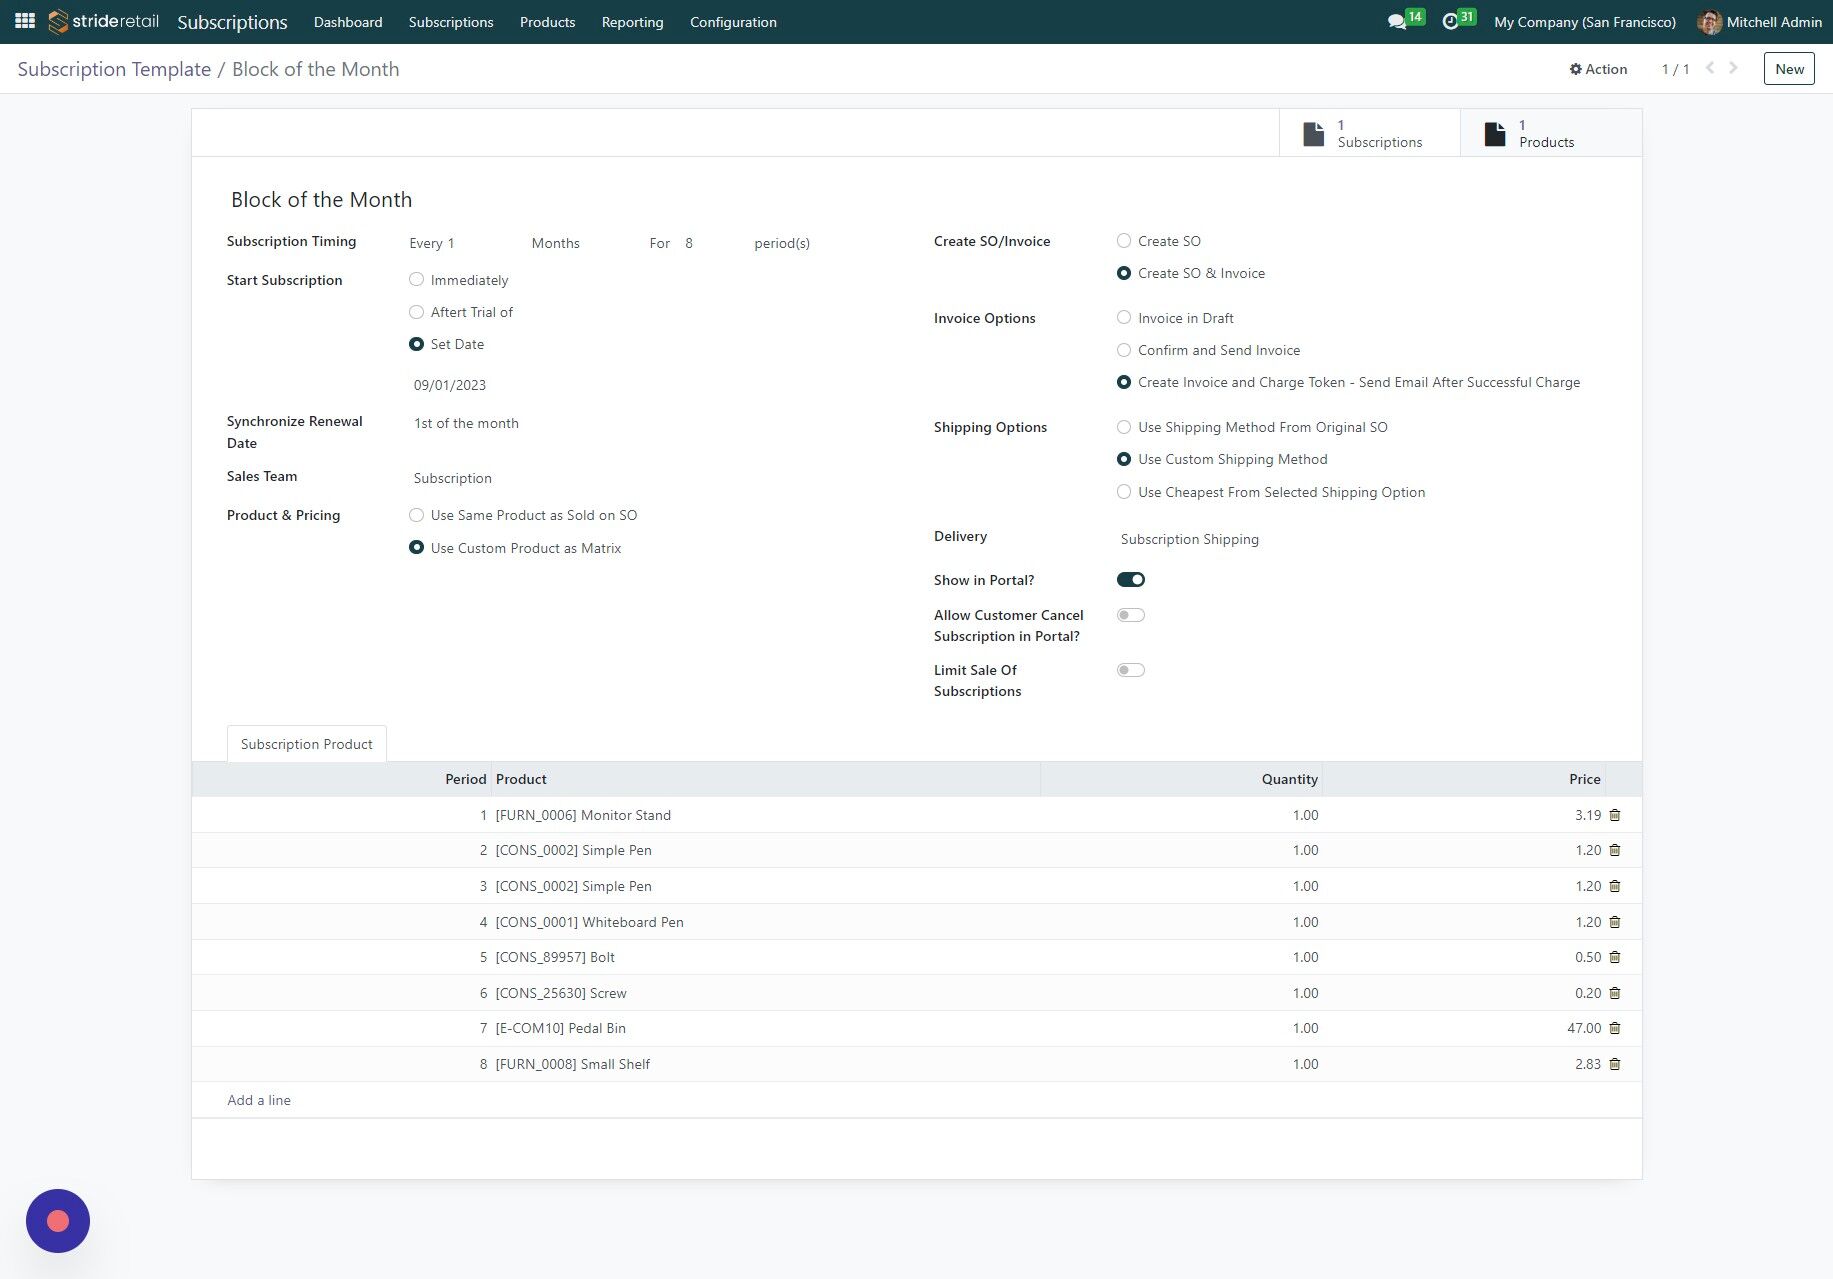Select the Set Date radio

coord(417,344)
